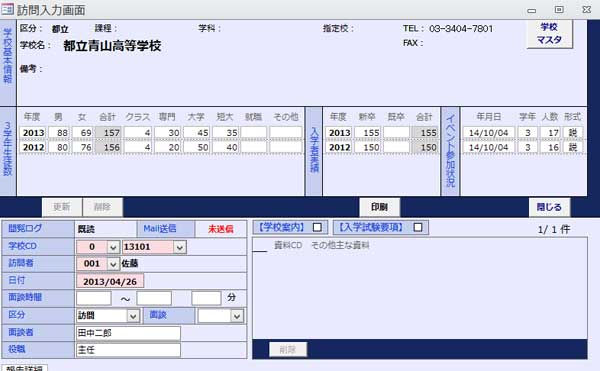Open the 訪問者 dropdown showing 001

(x=113, y=264)
